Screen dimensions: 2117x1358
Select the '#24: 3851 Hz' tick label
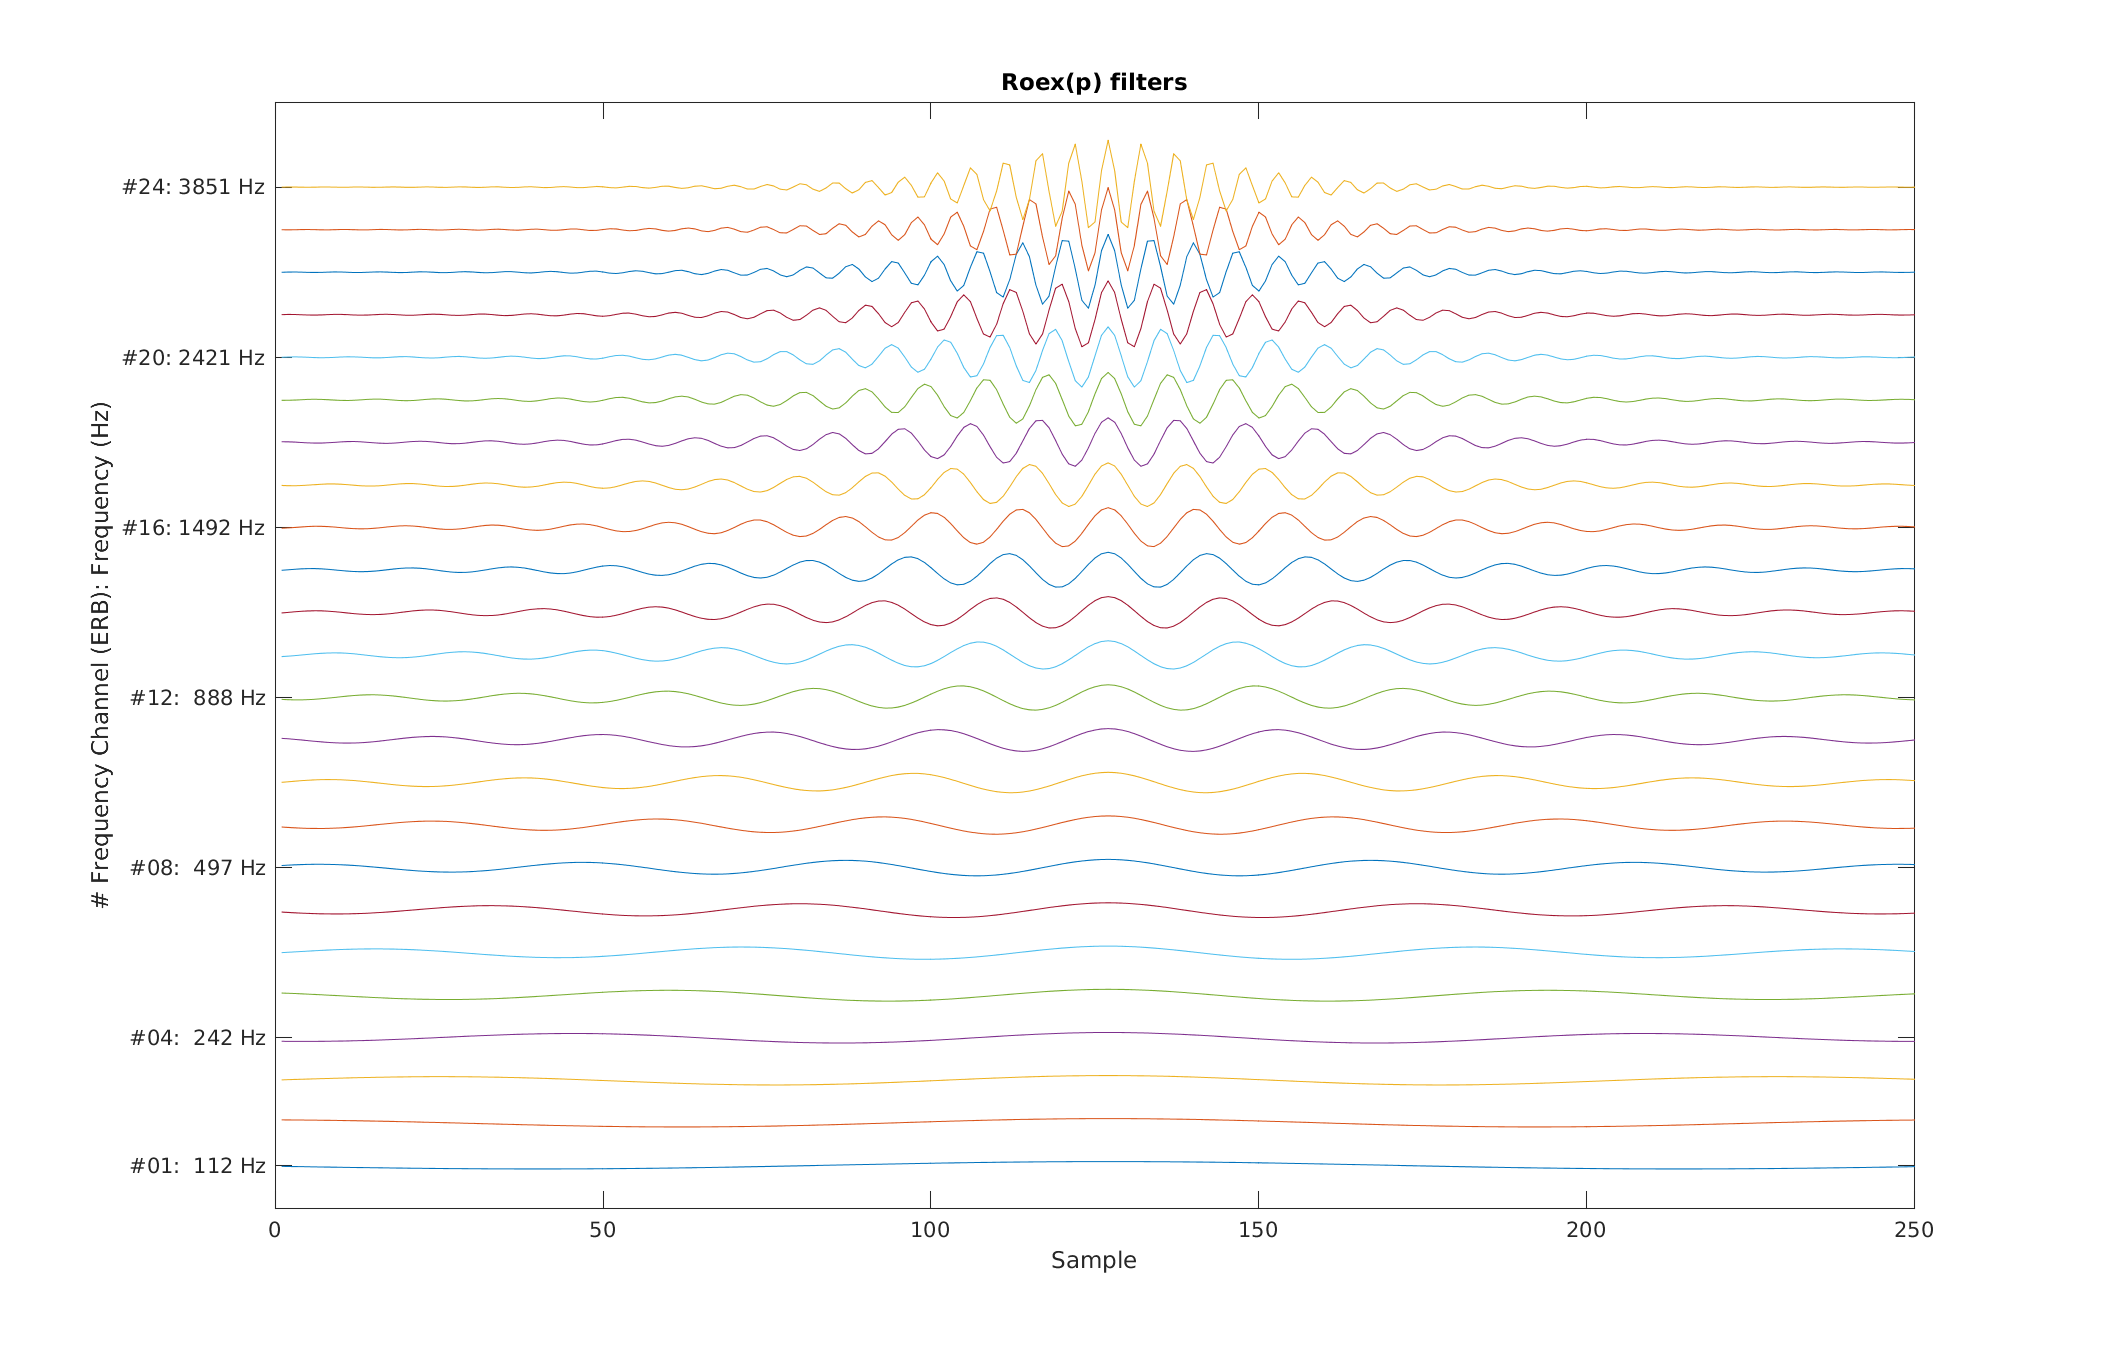pos(193,188)
